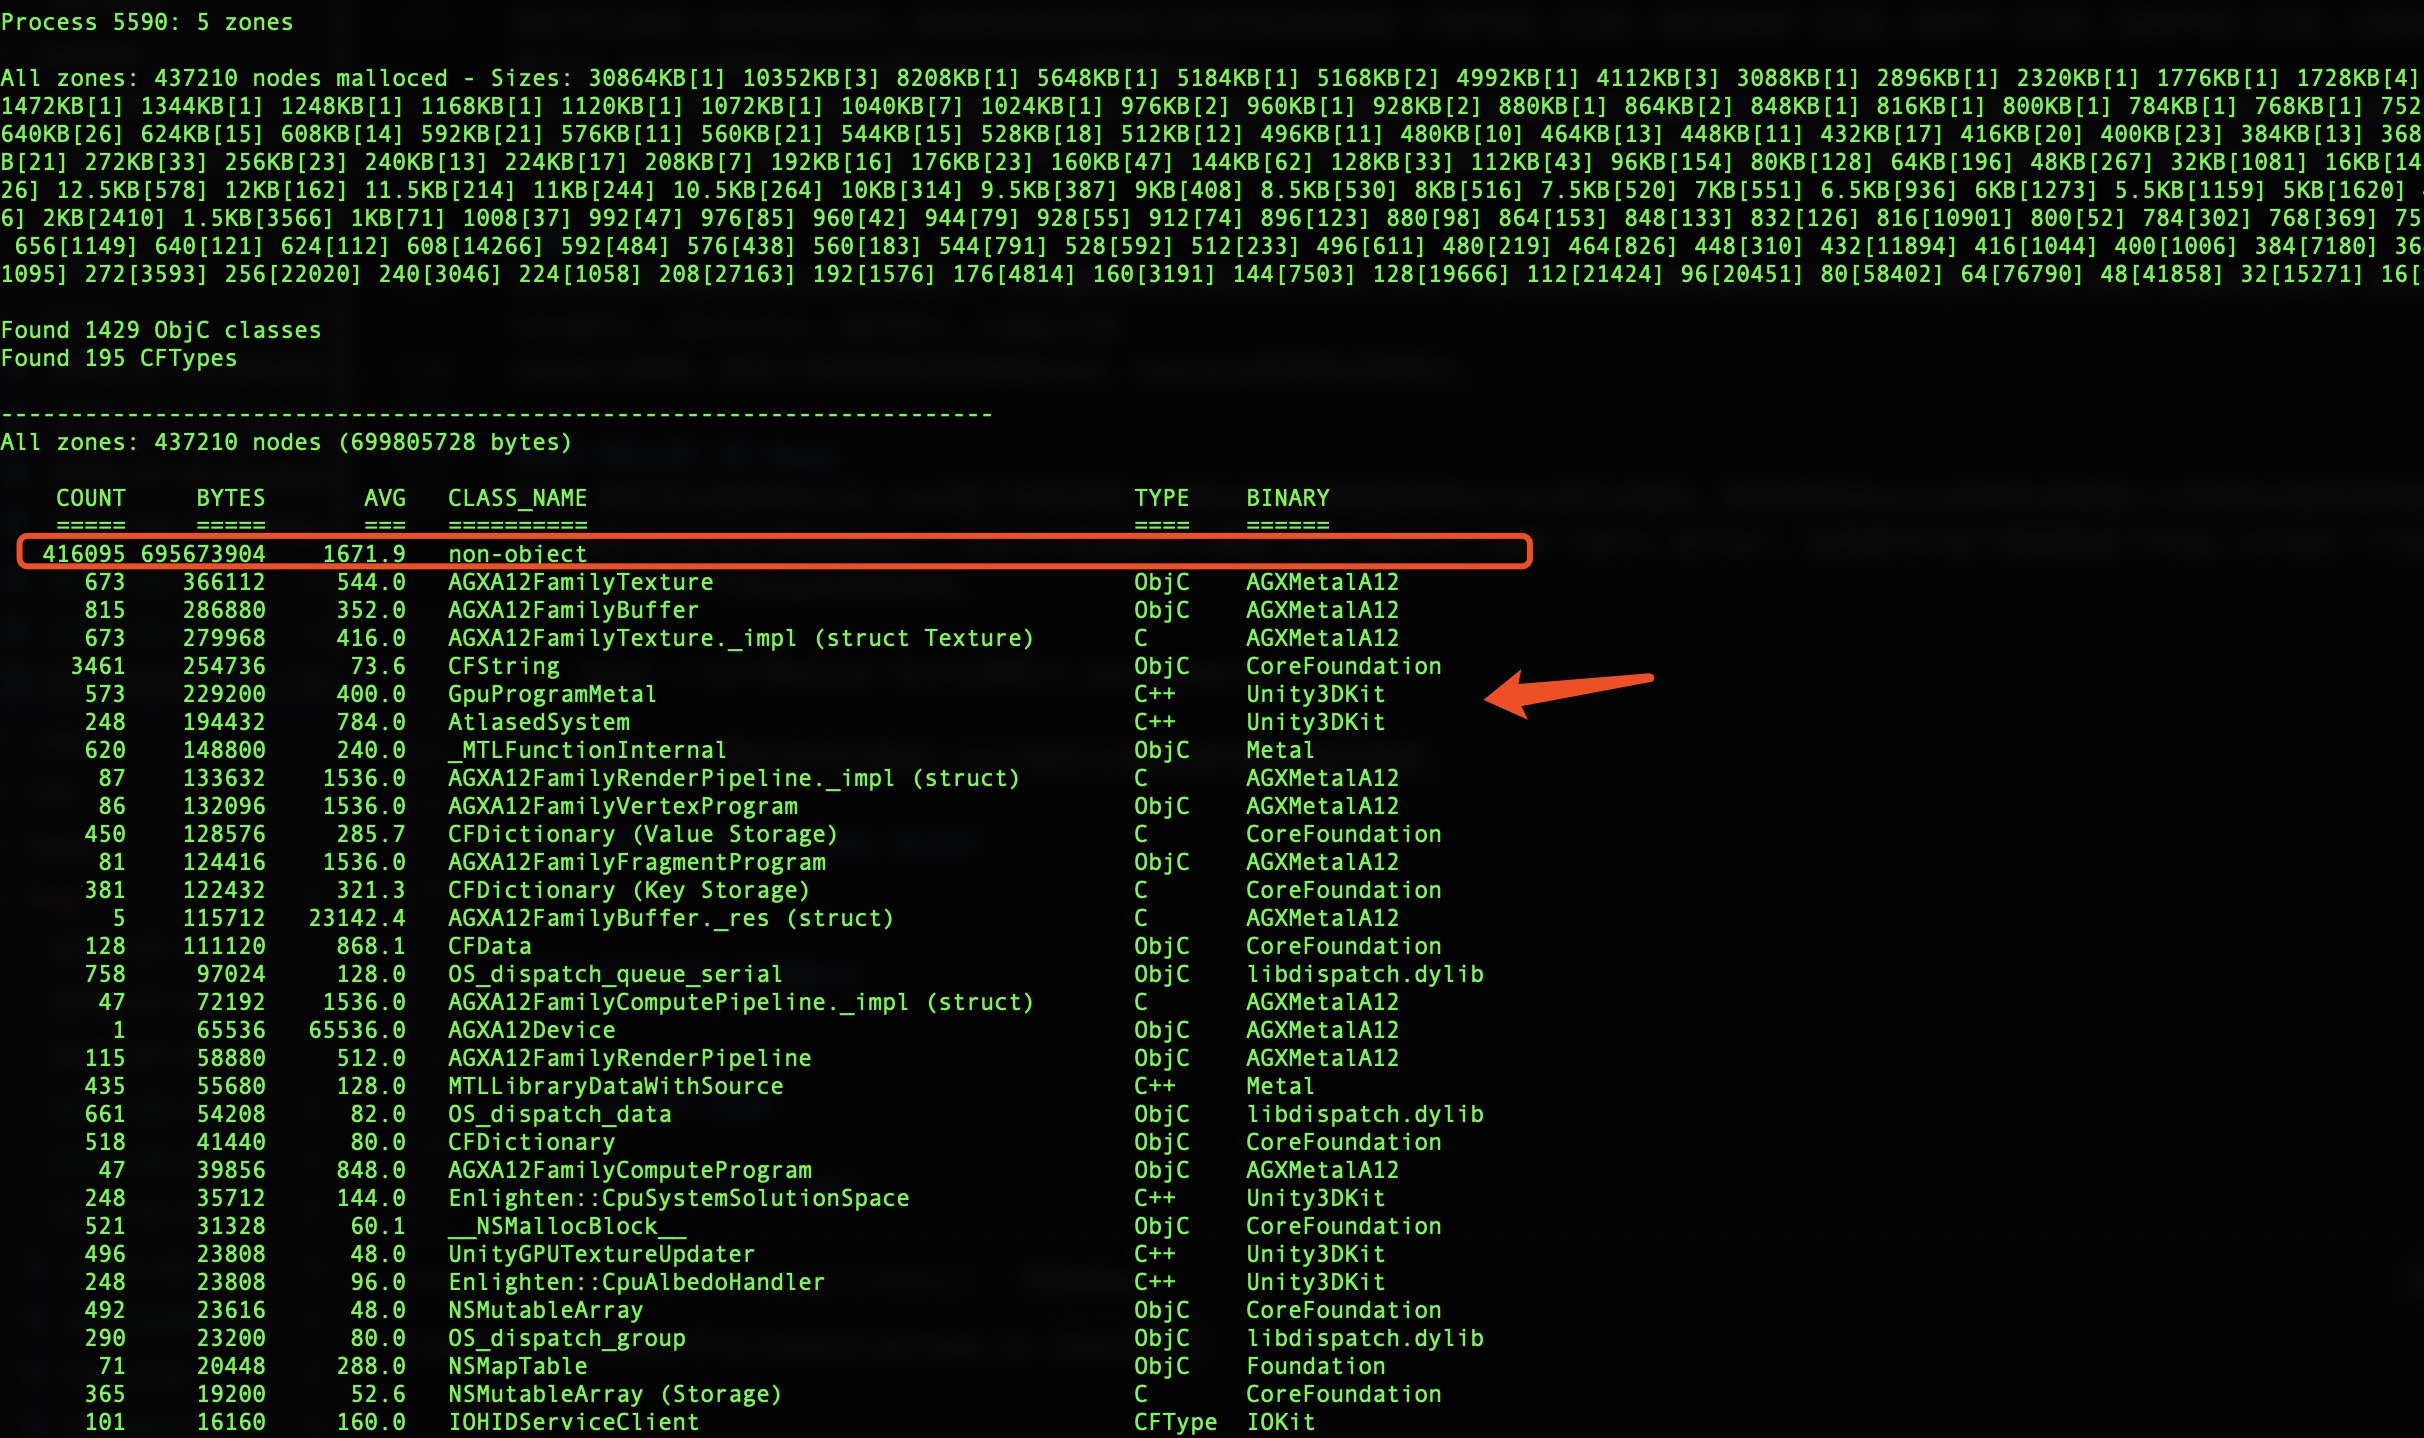The width and height of the screenshot is (2424, 1438).
Task: Click the CFString class name
Action: coord(504,666)
